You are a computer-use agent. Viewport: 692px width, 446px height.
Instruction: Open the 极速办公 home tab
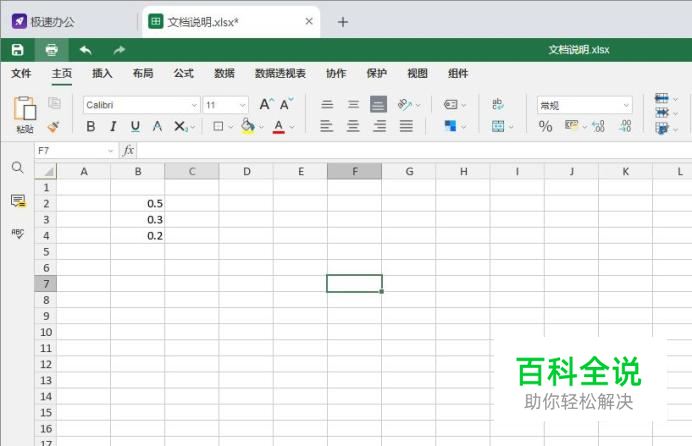(x=43, y=22)
